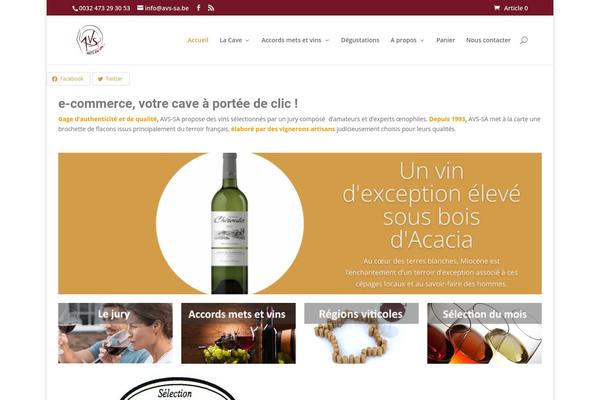Click the phone icon in top bar
600x400 pixels.
click(x=75, y=8)
